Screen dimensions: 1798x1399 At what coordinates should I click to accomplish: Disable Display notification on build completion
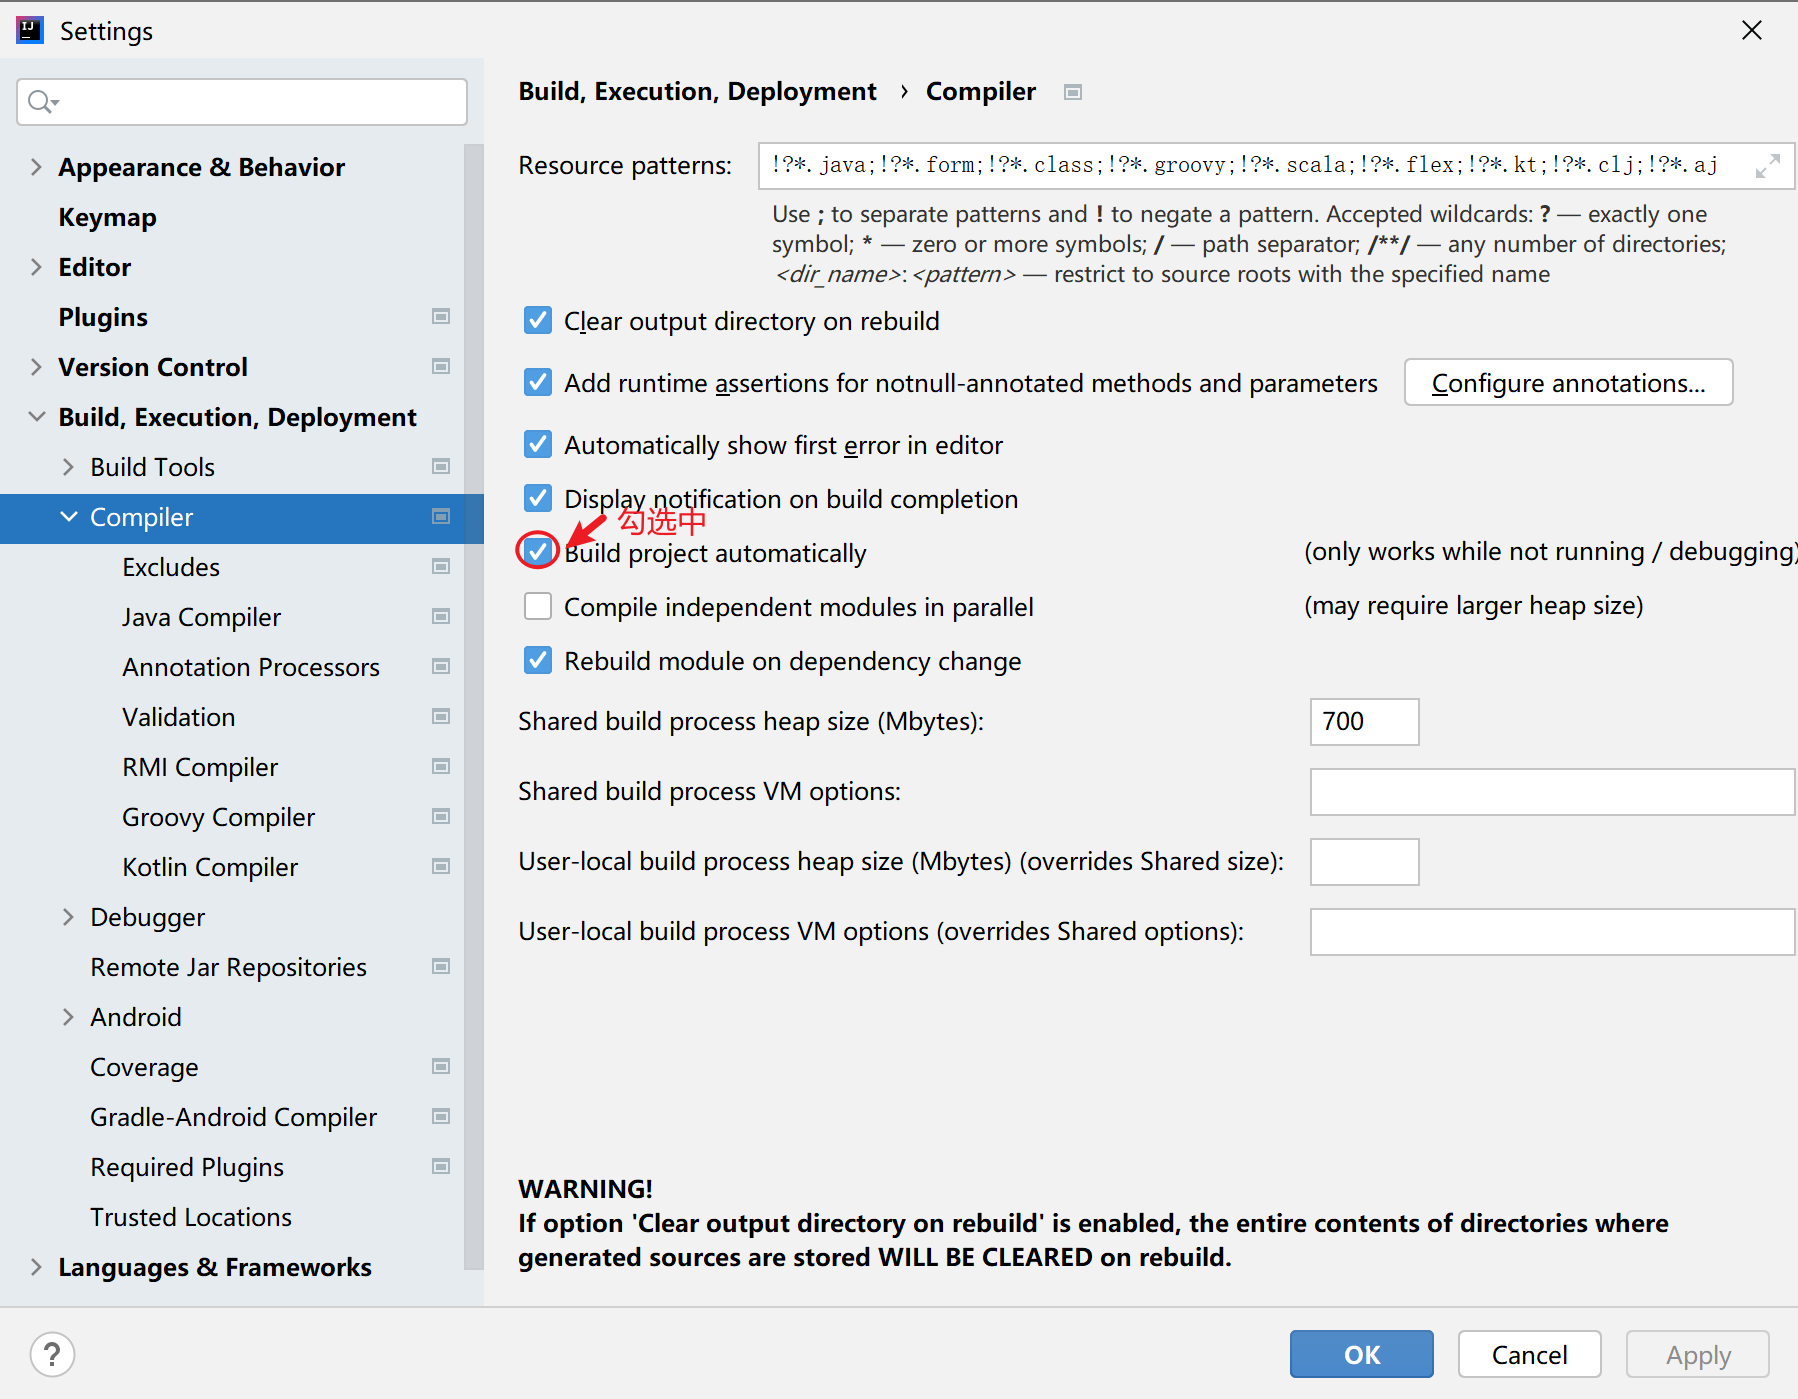[x=538, y=499]
